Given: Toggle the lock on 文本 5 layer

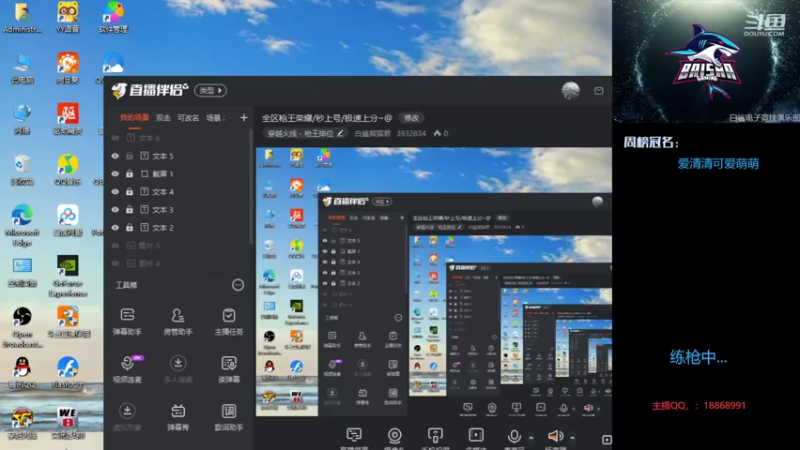Looking at the screenshot, I should pos(130,156).
